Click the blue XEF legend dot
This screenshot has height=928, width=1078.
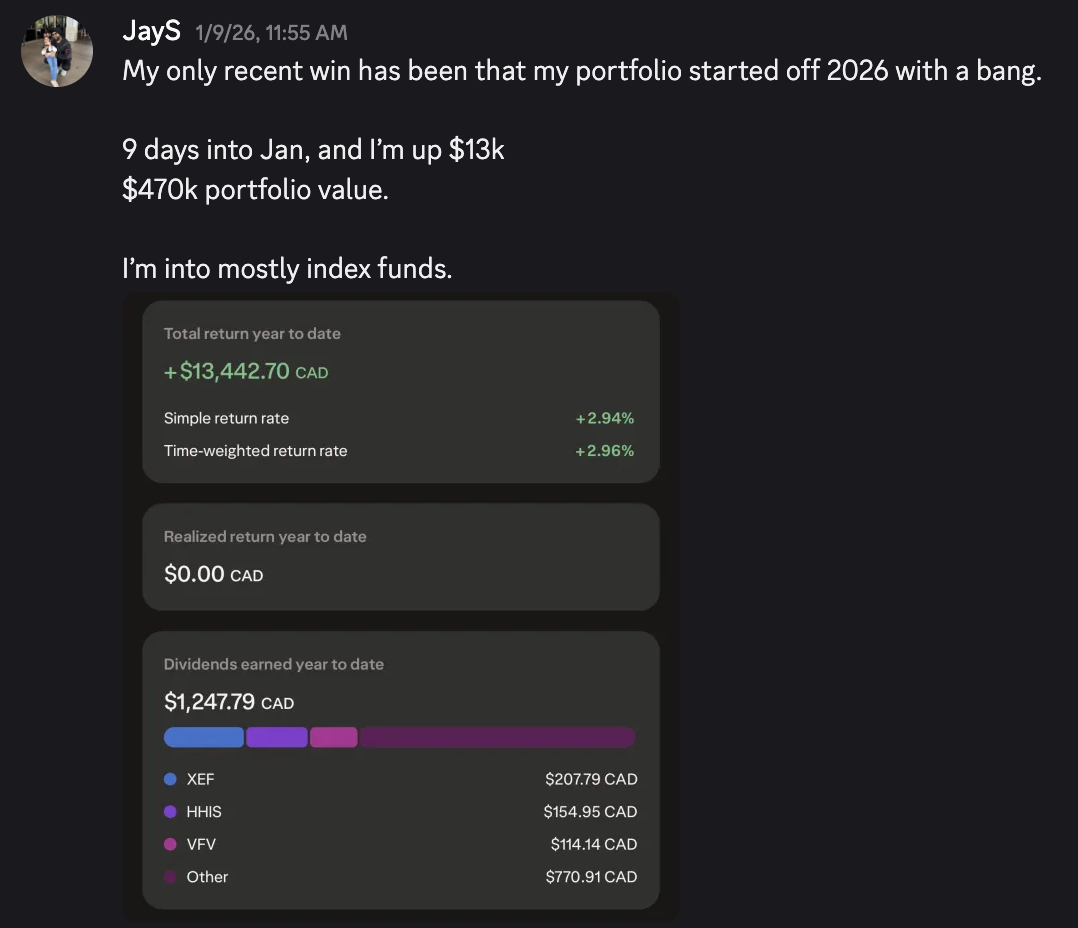(170, 779)
